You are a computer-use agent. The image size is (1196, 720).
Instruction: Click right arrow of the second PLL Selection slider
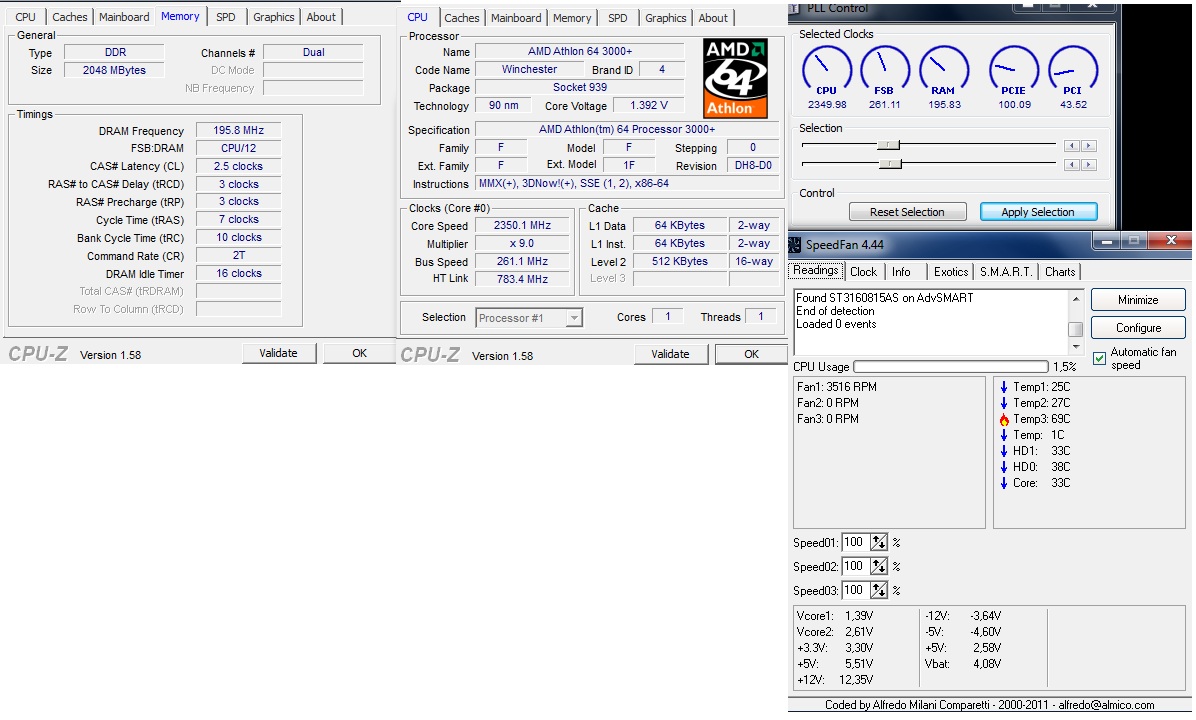coord(1089,165)
